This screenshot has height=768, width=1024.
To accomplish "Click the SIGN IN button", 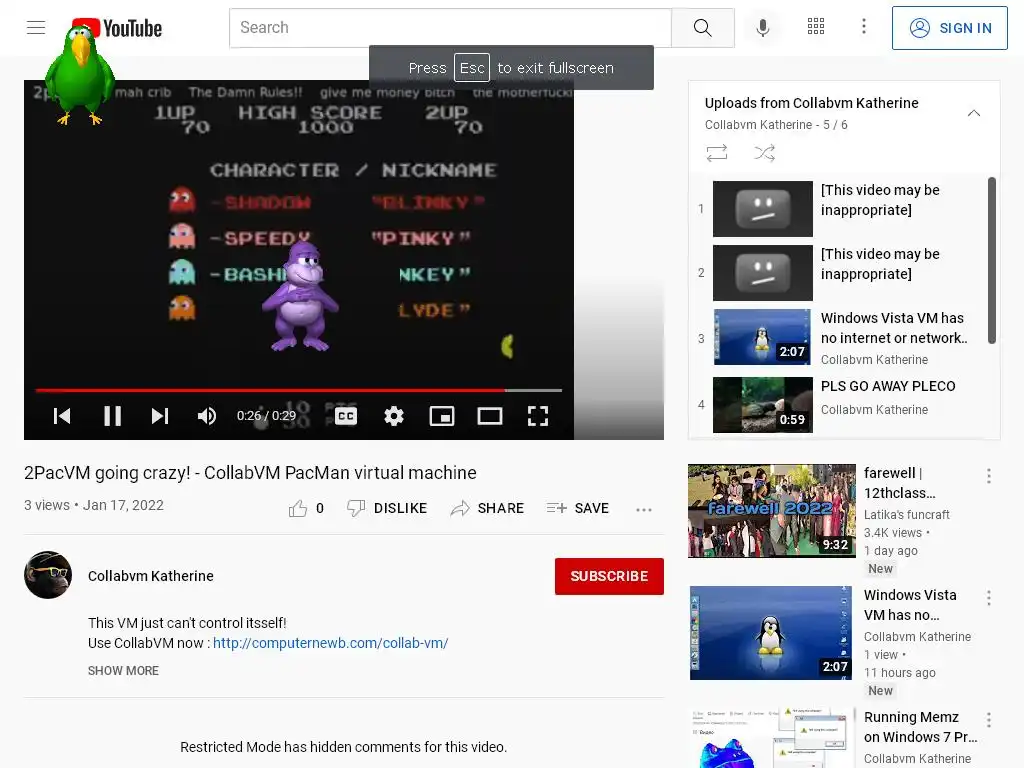I will tap(950, 28).
